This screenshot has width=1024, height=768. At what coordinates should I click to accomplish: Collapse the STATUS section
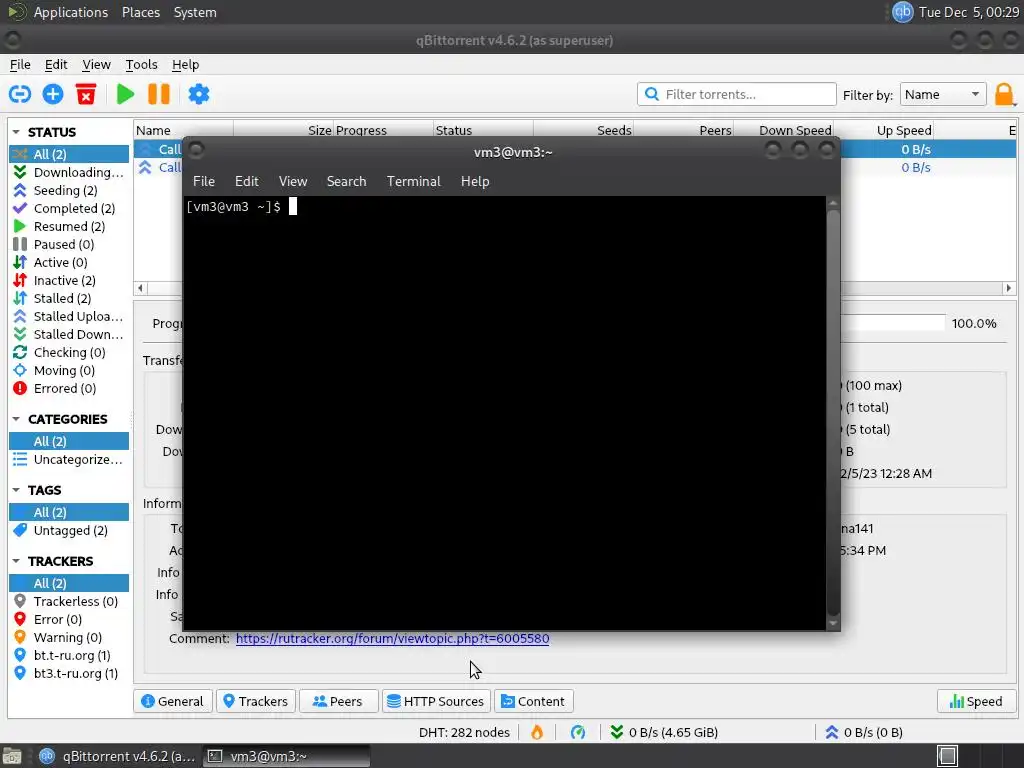pyautogui.click(x=16, y=132)
